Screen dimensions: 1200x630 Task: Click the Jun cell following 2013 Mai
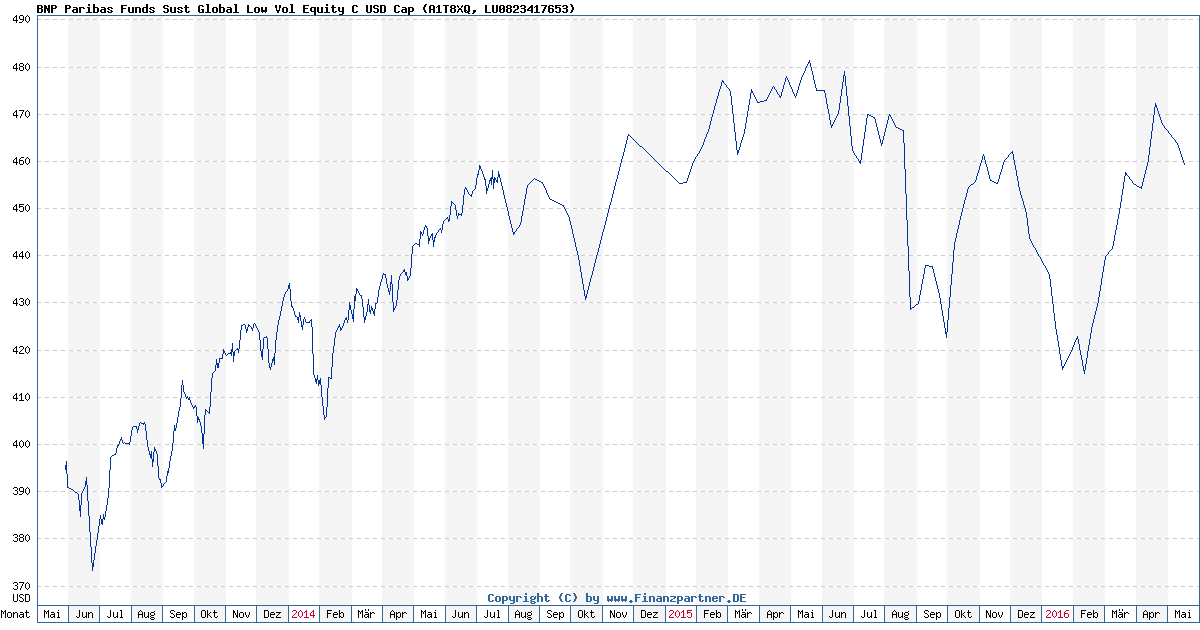(x=84, y=615)
